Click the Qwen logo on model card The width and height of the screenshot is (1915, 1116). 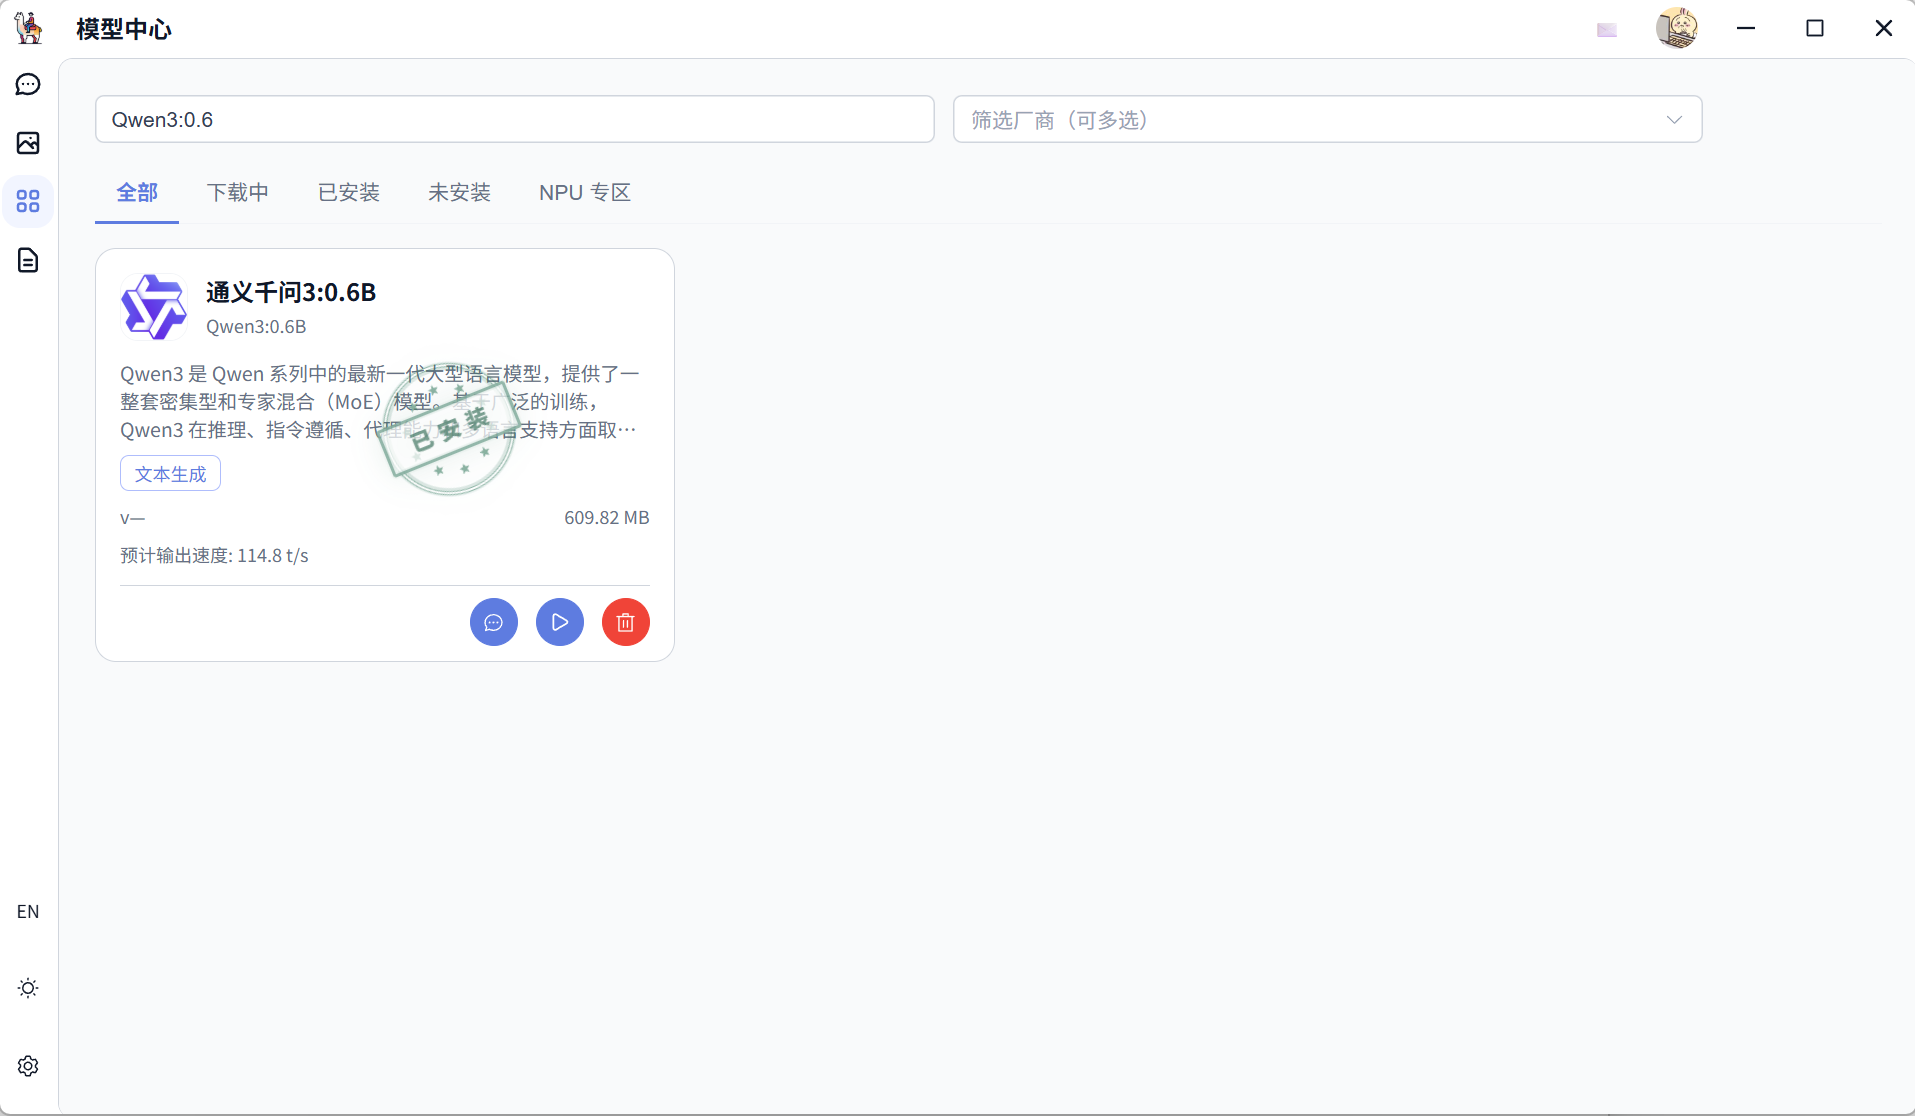pyautogui.click(x=153, y=307)
